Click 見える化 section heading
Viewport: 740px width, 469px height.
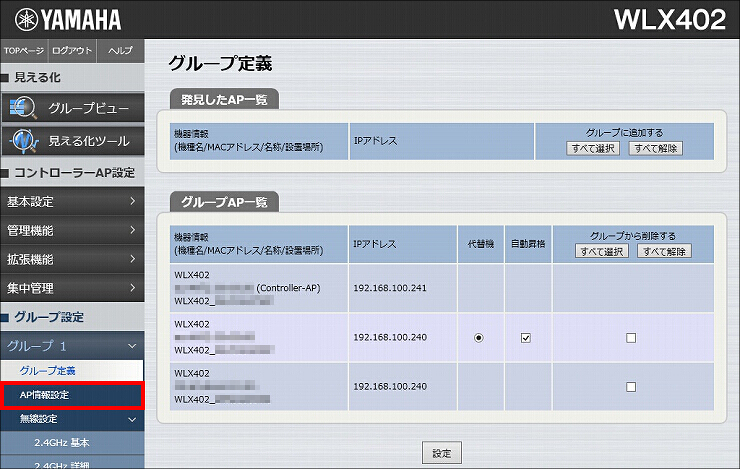(x=37, y=77)
